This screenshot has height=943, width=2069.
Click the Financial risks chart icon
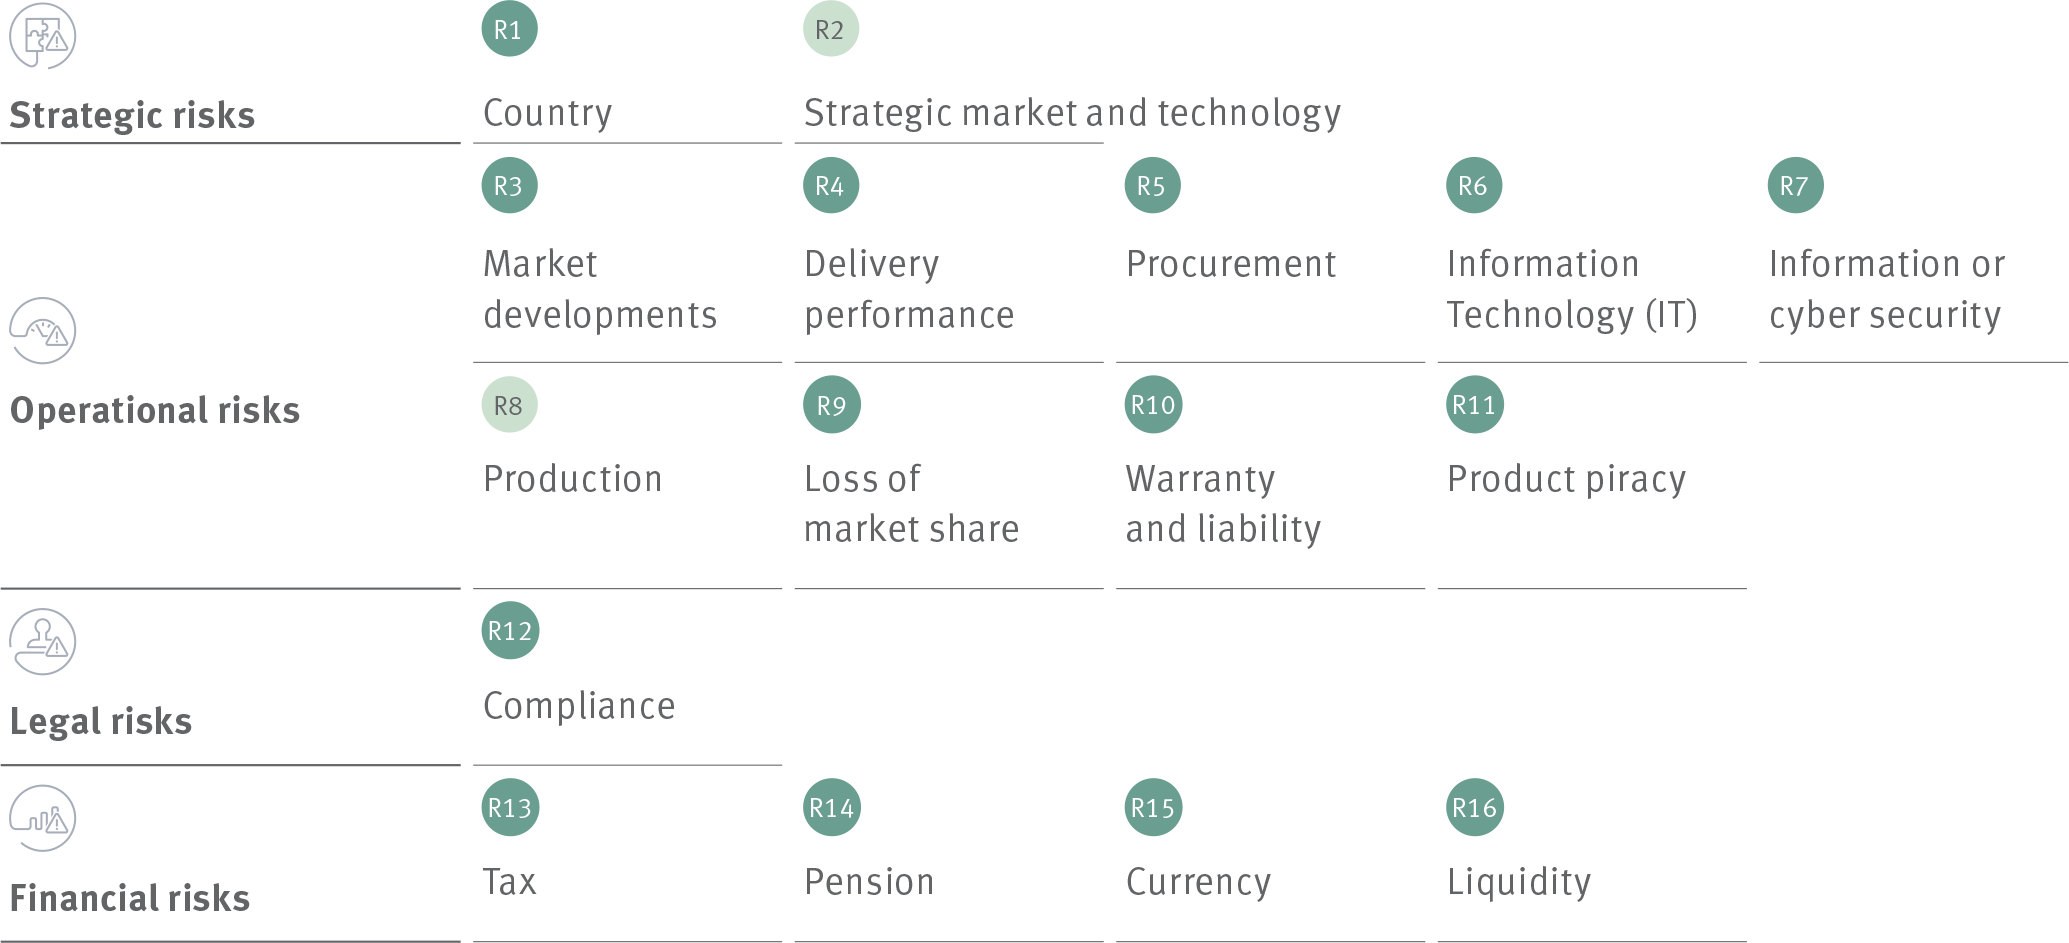43,818
